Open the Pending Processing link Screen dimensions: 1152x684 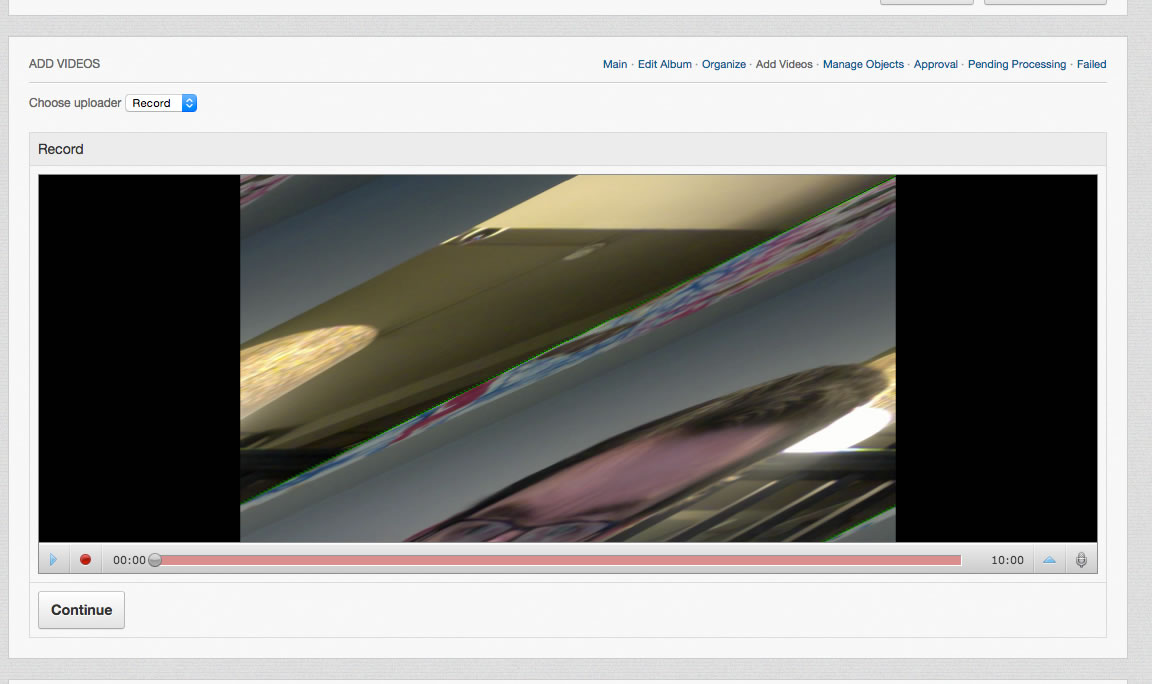[x=1017, y=64]
